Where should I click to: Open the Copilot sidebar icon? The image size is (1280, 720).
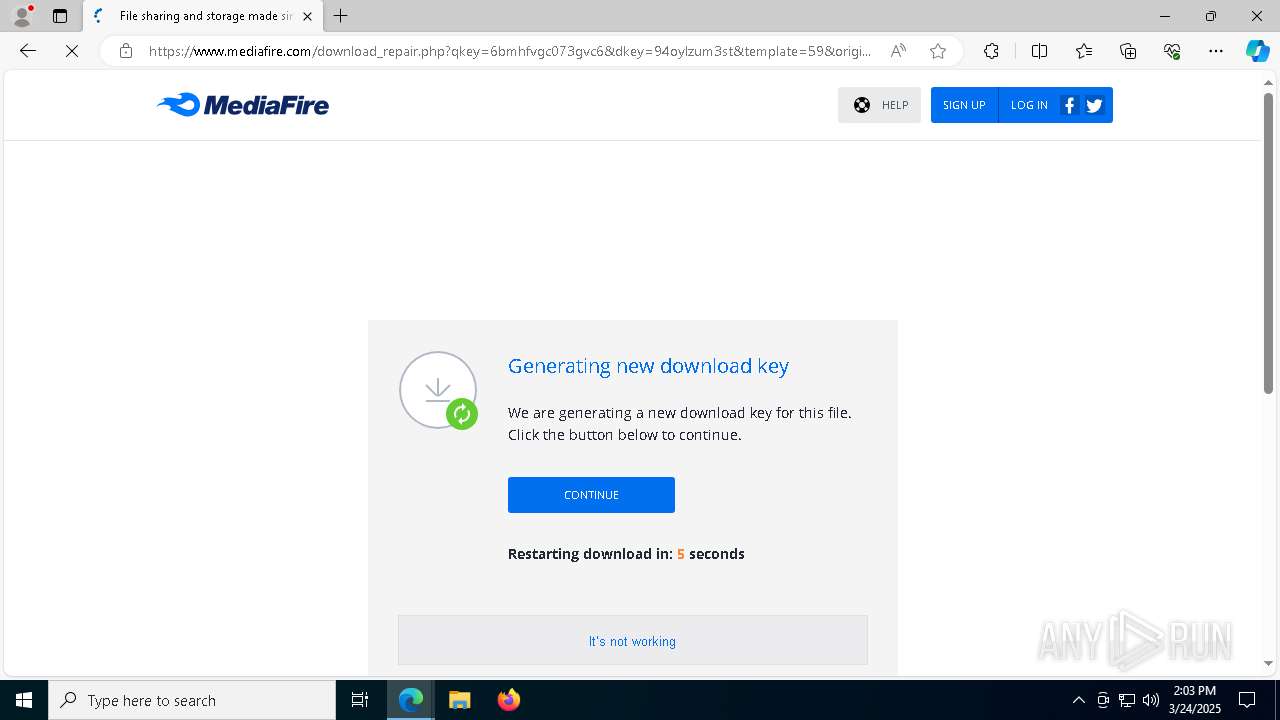point(1257,51)
